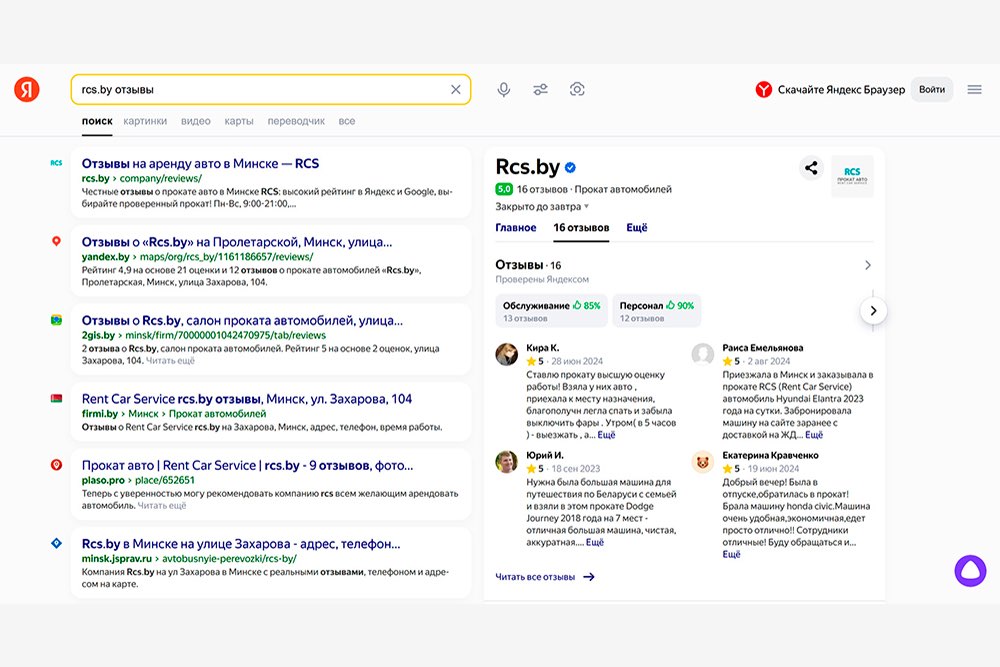This screenshot has height=667, width=1000.
Task: Open search settings sliders icon
Action: click(x=540, y=90)
